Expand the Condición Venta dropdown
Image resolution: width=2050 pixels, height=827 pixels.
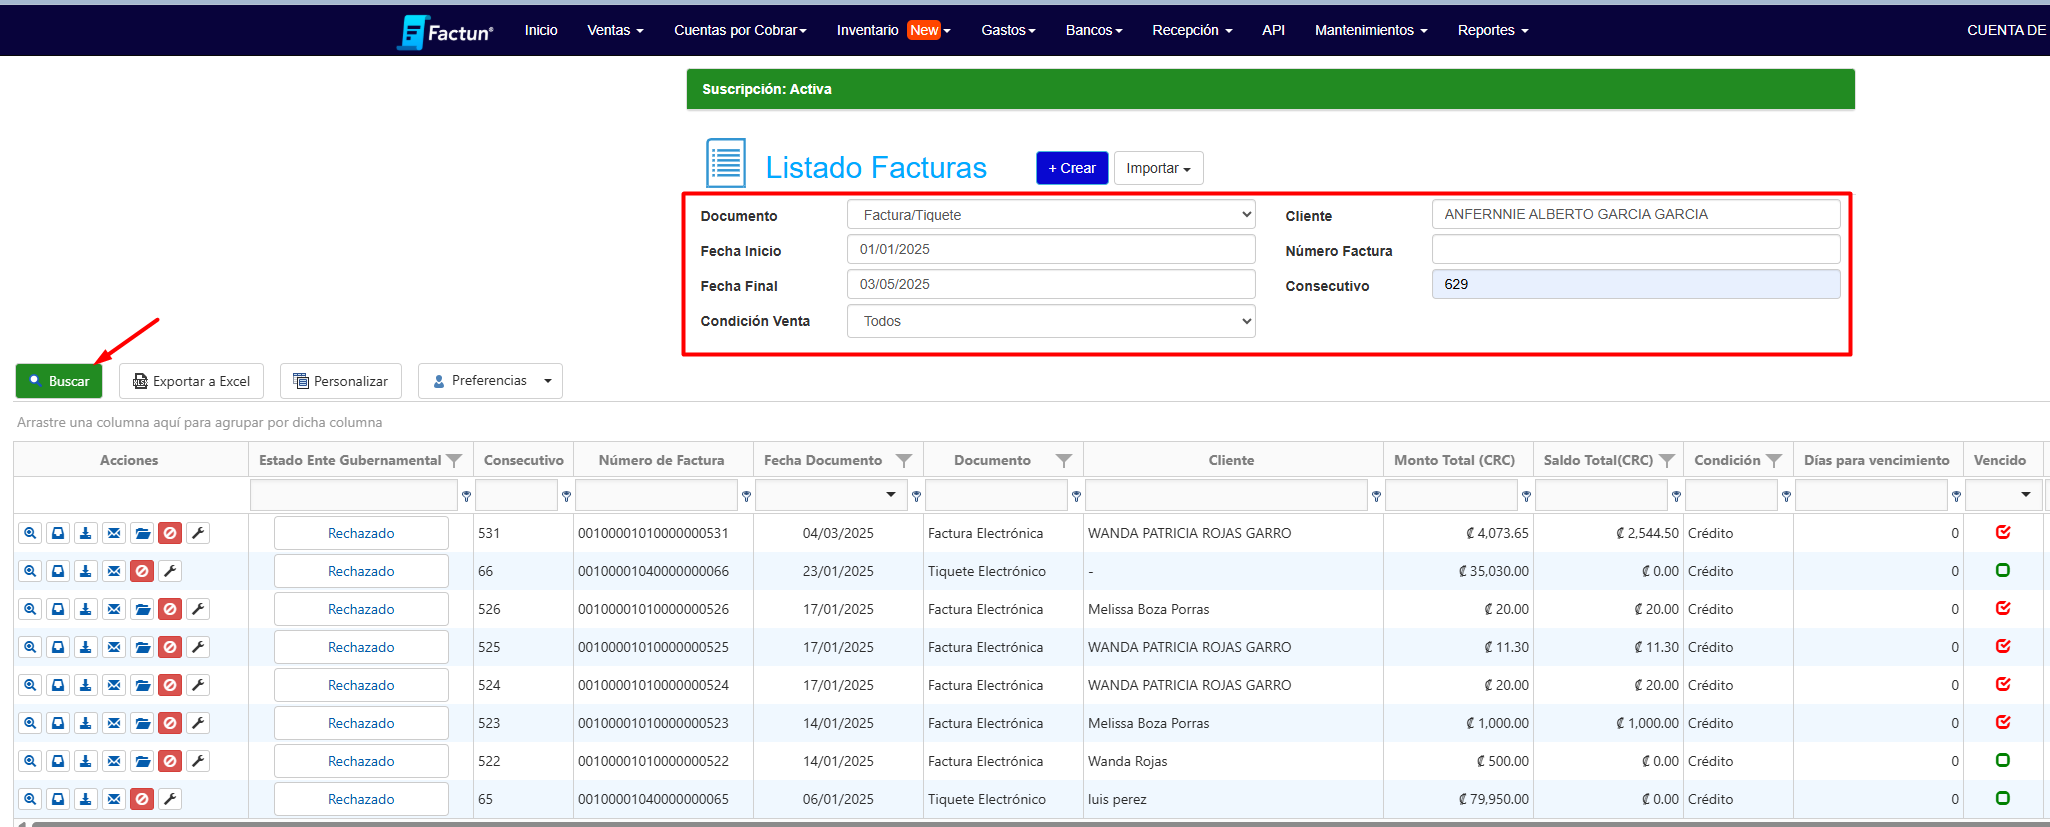click(x=1050, y=321)
